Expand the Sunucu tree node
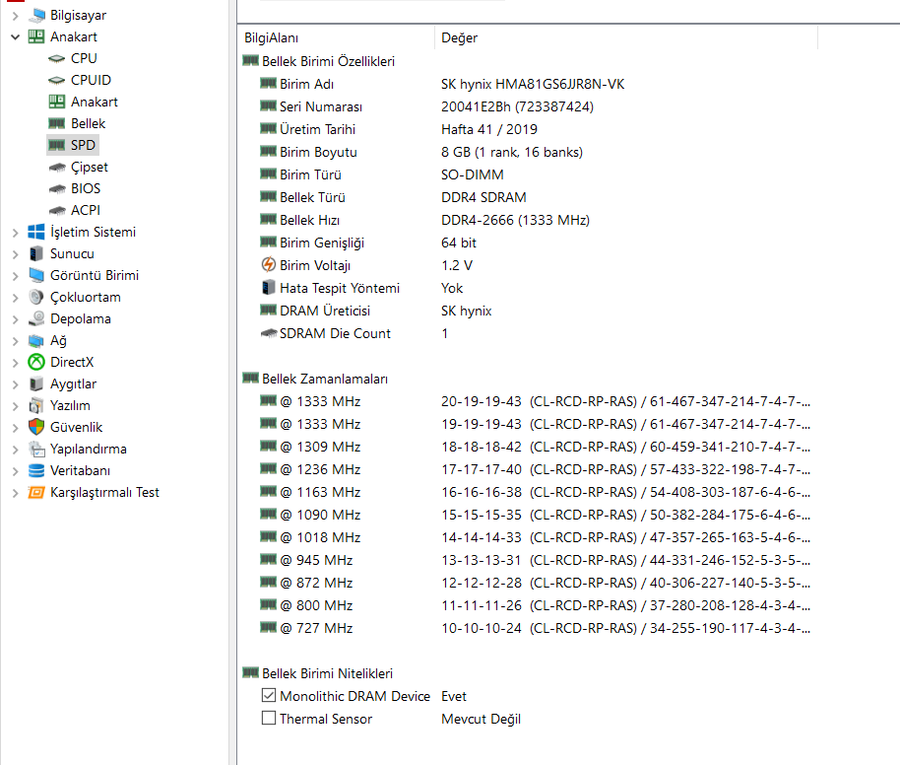 coord(15,254)
